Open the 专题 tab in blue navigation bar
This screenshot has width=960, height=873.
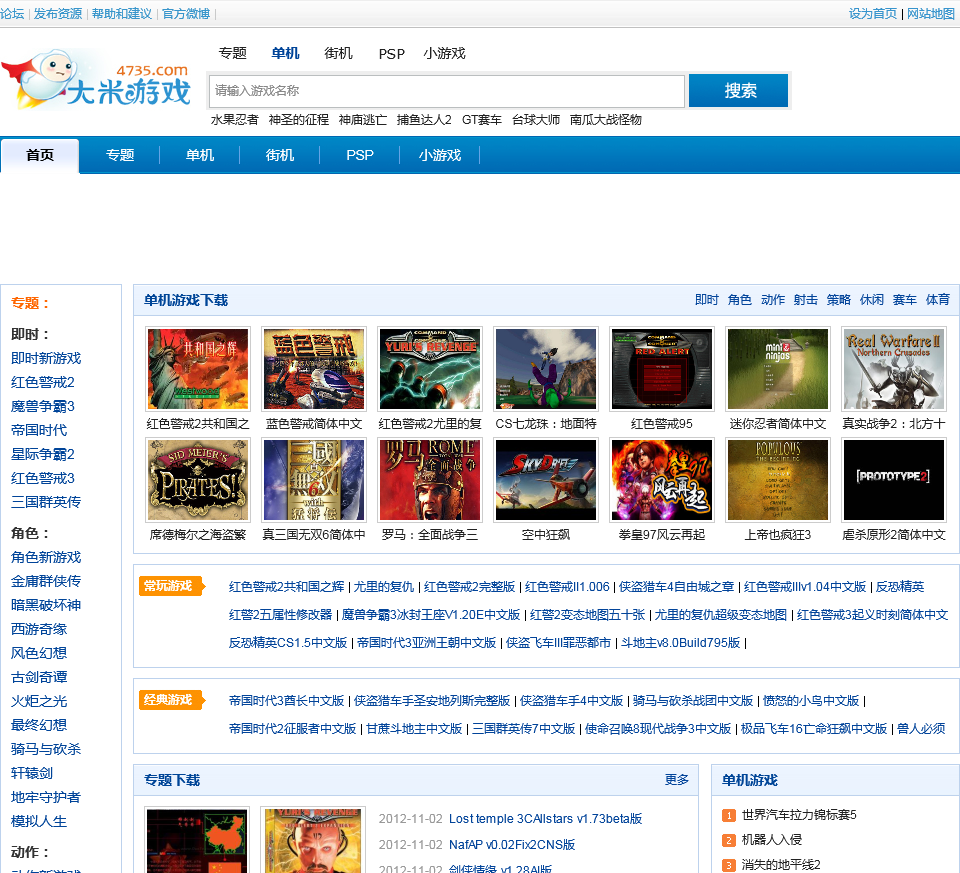tap(120, 155)
